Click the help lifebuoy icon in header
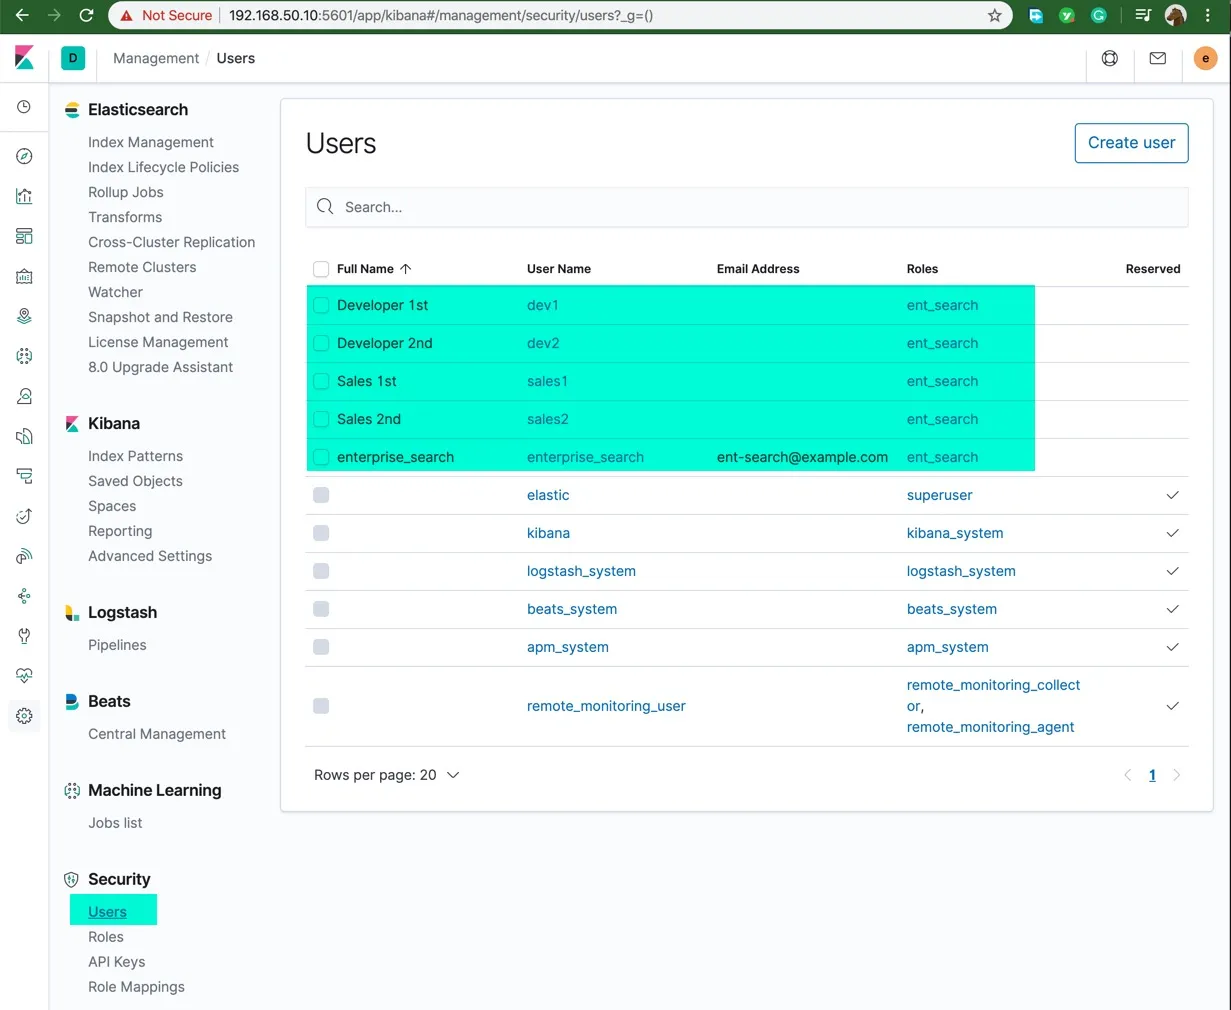1231x1010 pixels. click(x=1110, y=58)
